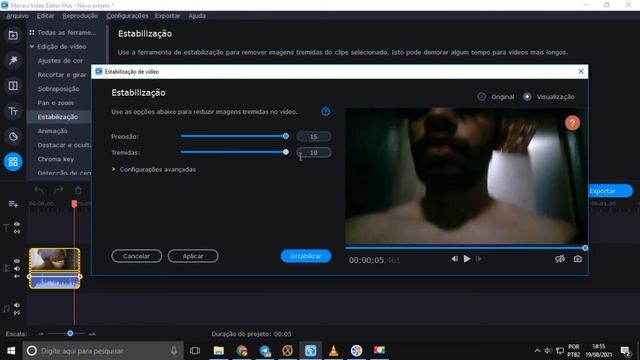Open Task View on taskbar
The width and height of the screenshot is (640, 360).
[x=195, y=351]
